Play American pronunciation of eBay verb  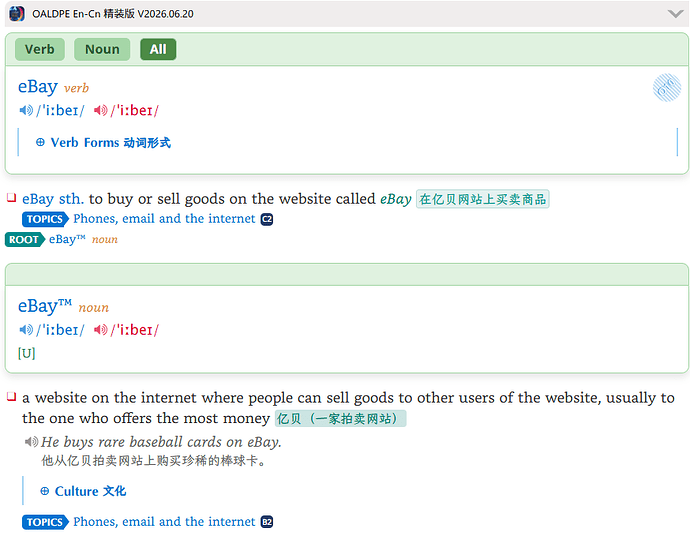101,110
